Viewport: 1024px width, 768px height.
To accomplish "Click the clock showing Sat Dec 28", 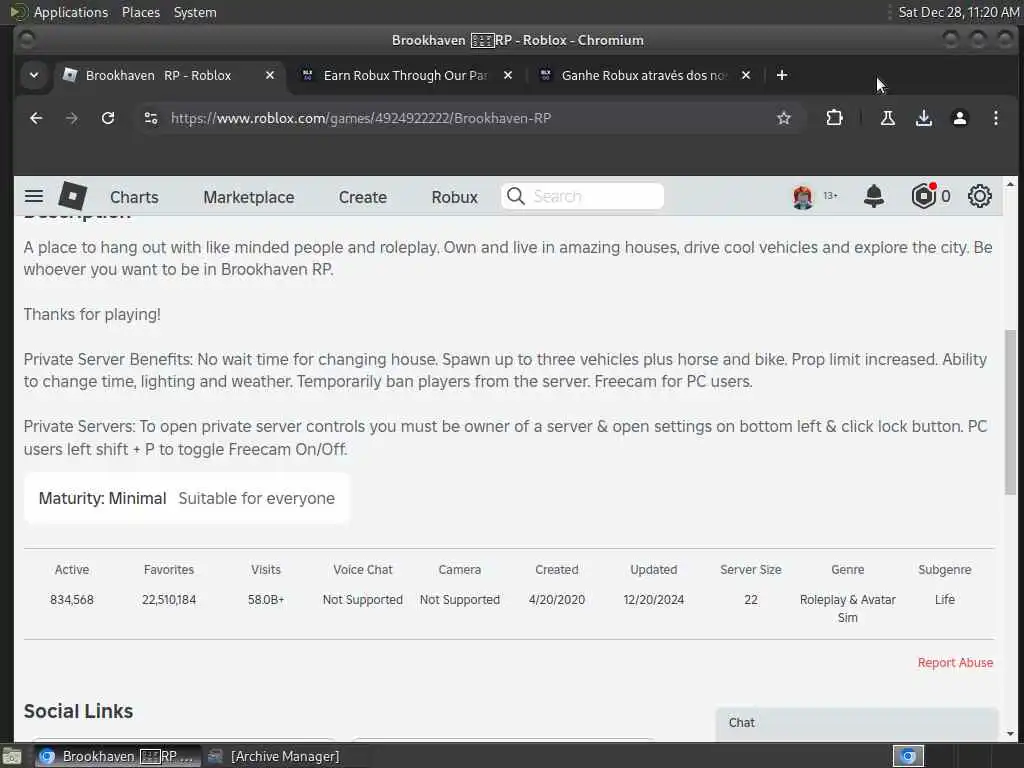I will (958, 12).
